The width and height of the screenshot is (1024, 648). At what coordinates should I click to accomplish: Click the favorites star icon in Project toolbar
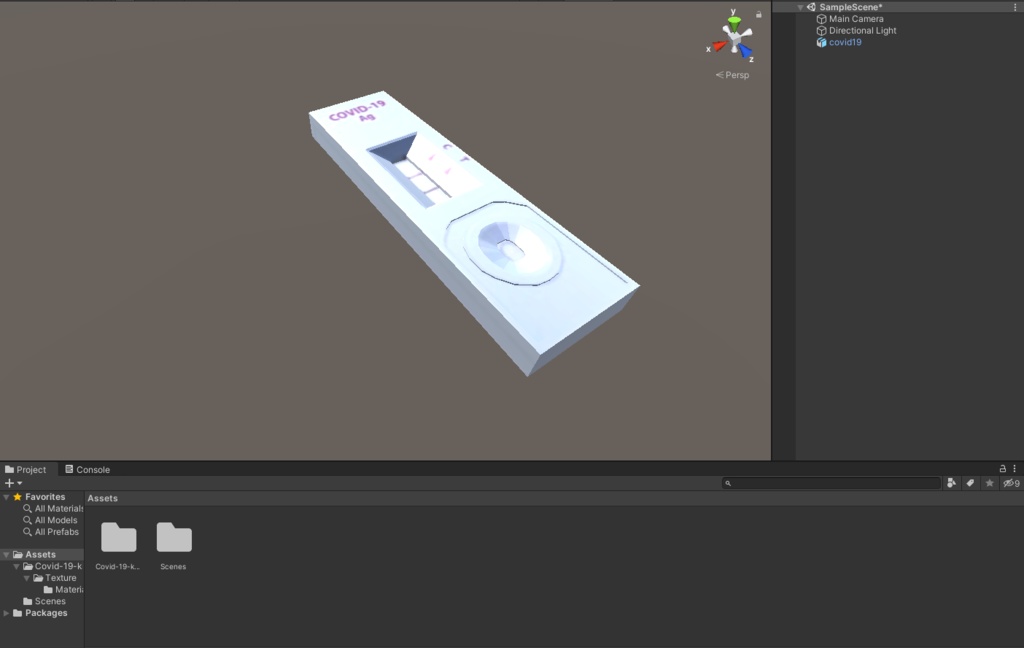989,483
